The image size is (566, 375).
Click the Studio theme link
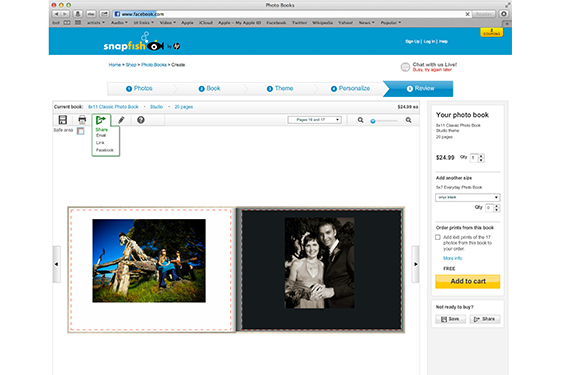click(156, 107)
